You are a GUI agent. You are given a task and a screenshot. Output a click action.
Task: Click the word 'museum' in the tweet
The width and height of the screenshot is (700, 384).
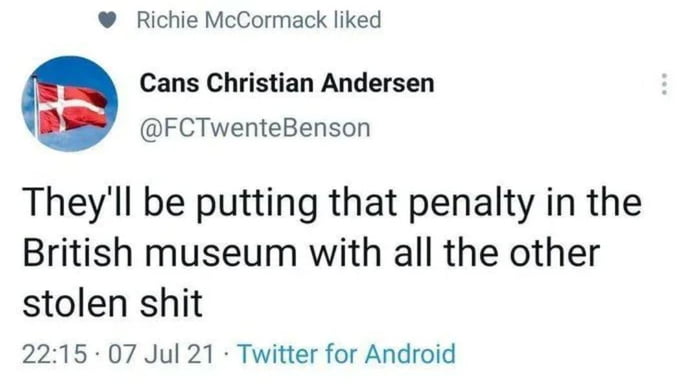pyautogui.click(x=221, y=254)
